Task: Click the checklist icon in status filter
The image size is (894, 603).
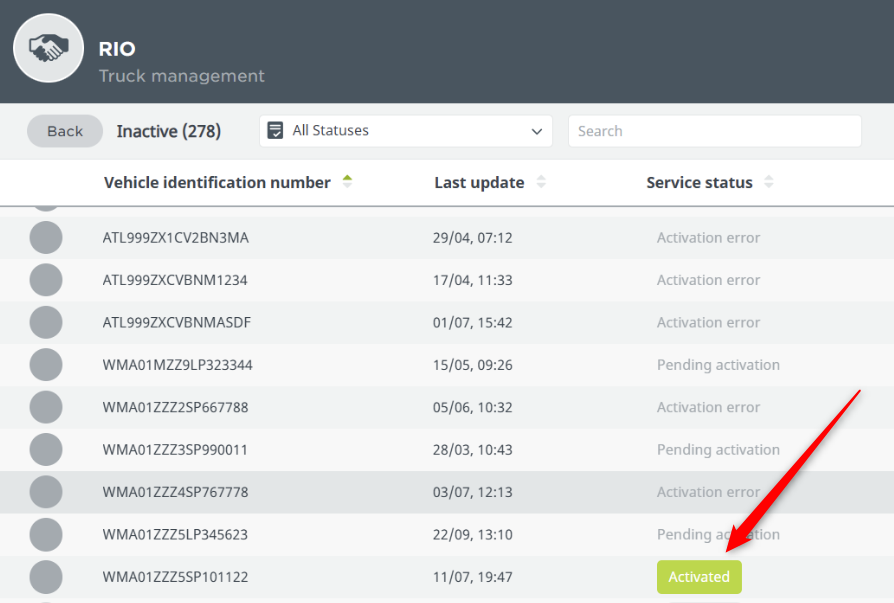Action: point(275,131)
